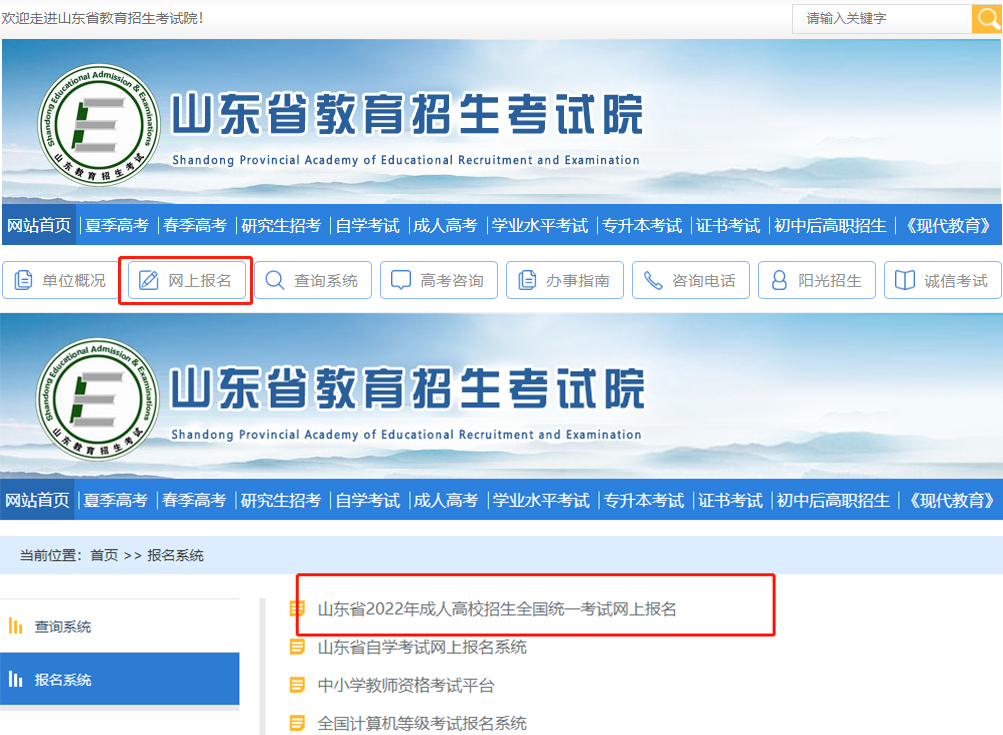Click the list icon beside 中小学教师资格考试平台
The width and height of the screenshot is (1003, 735).
tap(297, 685)
